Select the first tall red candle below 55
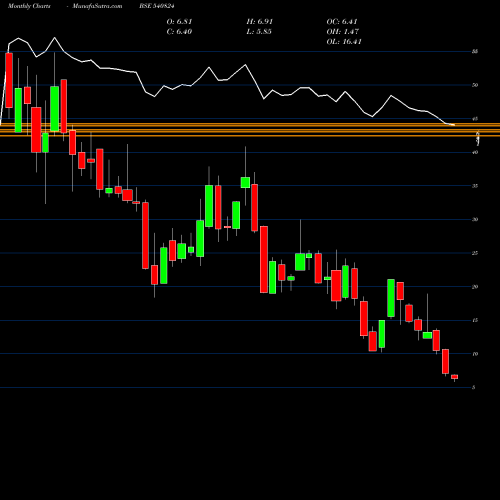The height and width of the screenshot is (500, 500). tap(9, 80)
